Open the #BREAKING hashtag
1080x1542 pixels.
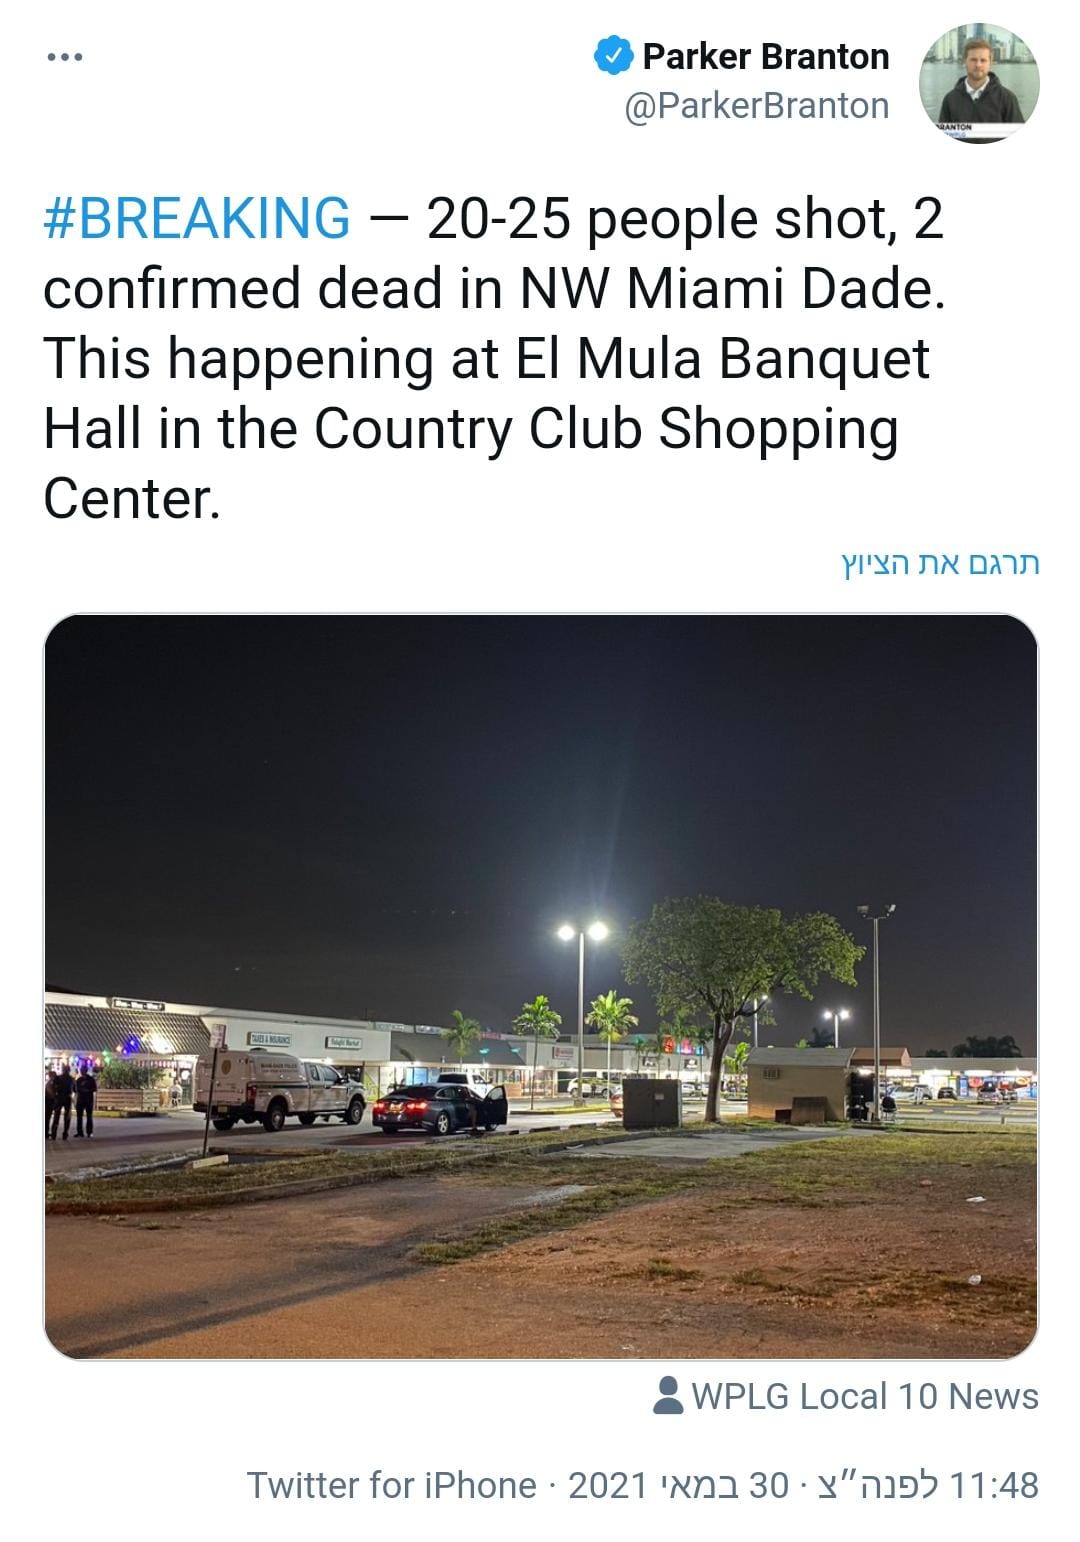[197, 218]
